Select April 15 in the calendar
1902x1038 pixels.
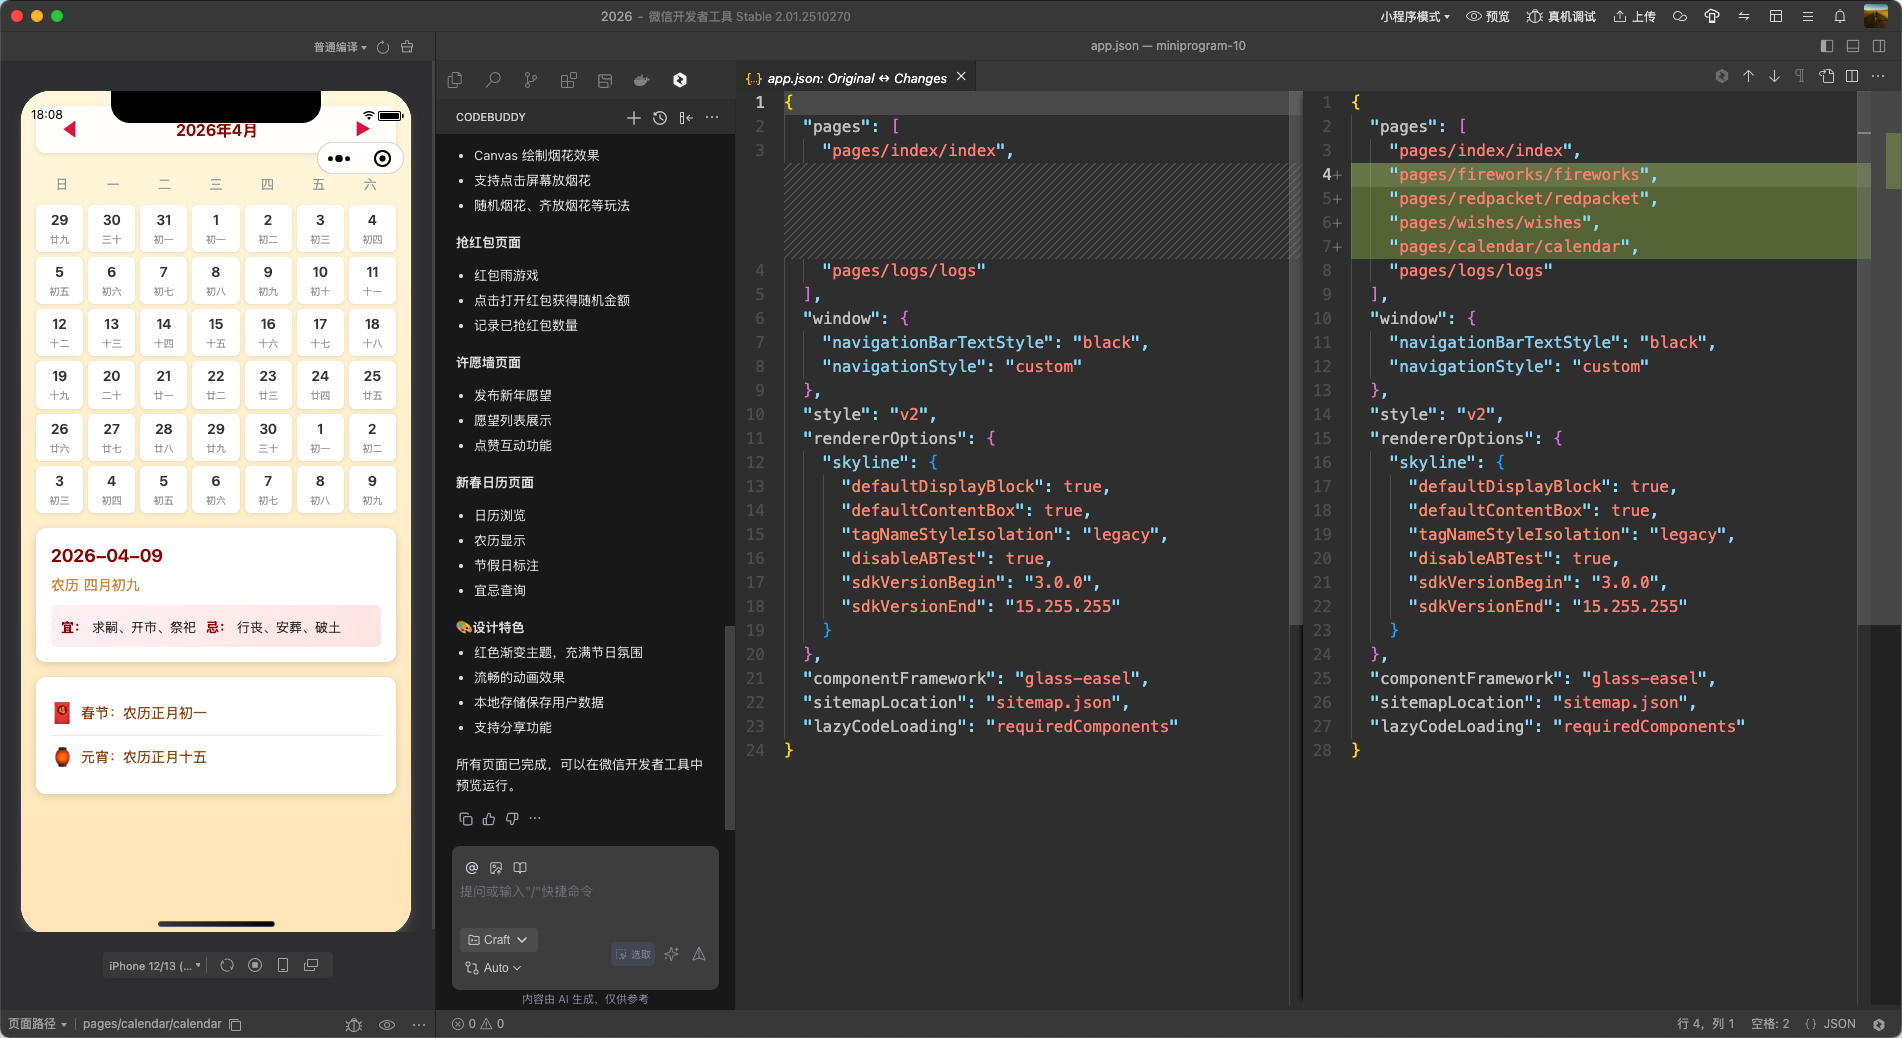(216, 332)
